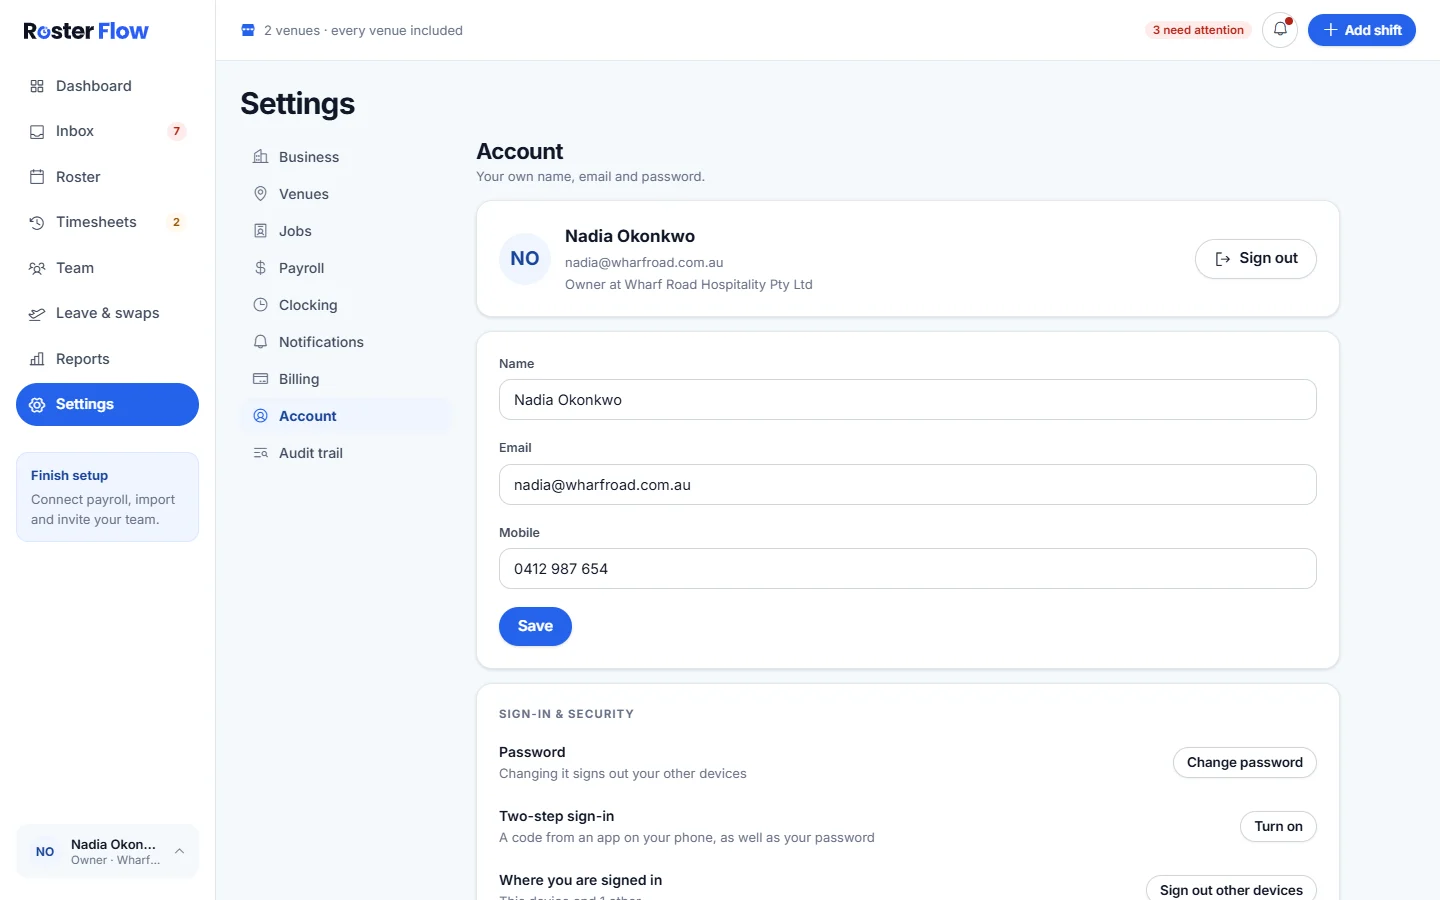
Task: Open the Jobs settings section
Action: [346, 231]
